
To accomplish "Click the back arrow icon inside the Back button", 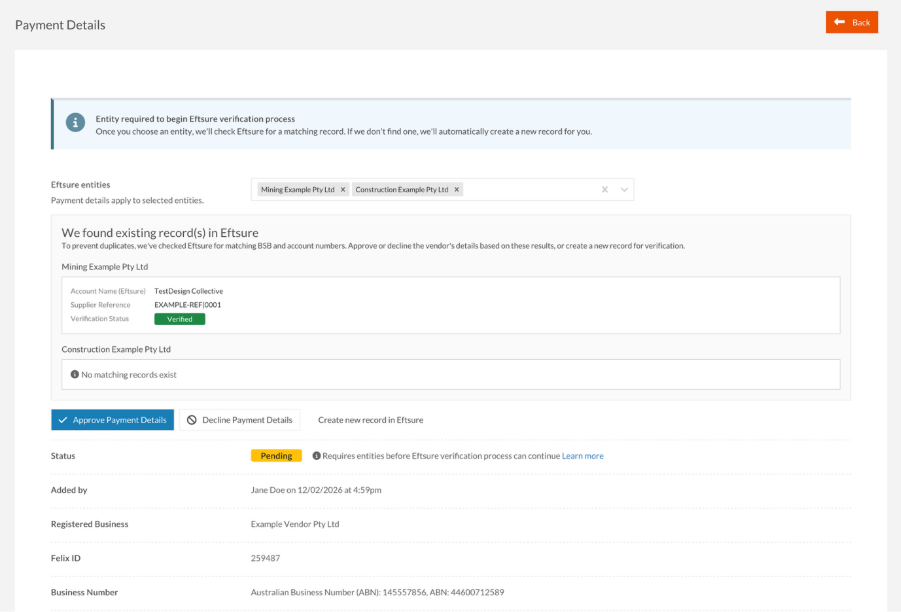I will (x=838, y=21).
